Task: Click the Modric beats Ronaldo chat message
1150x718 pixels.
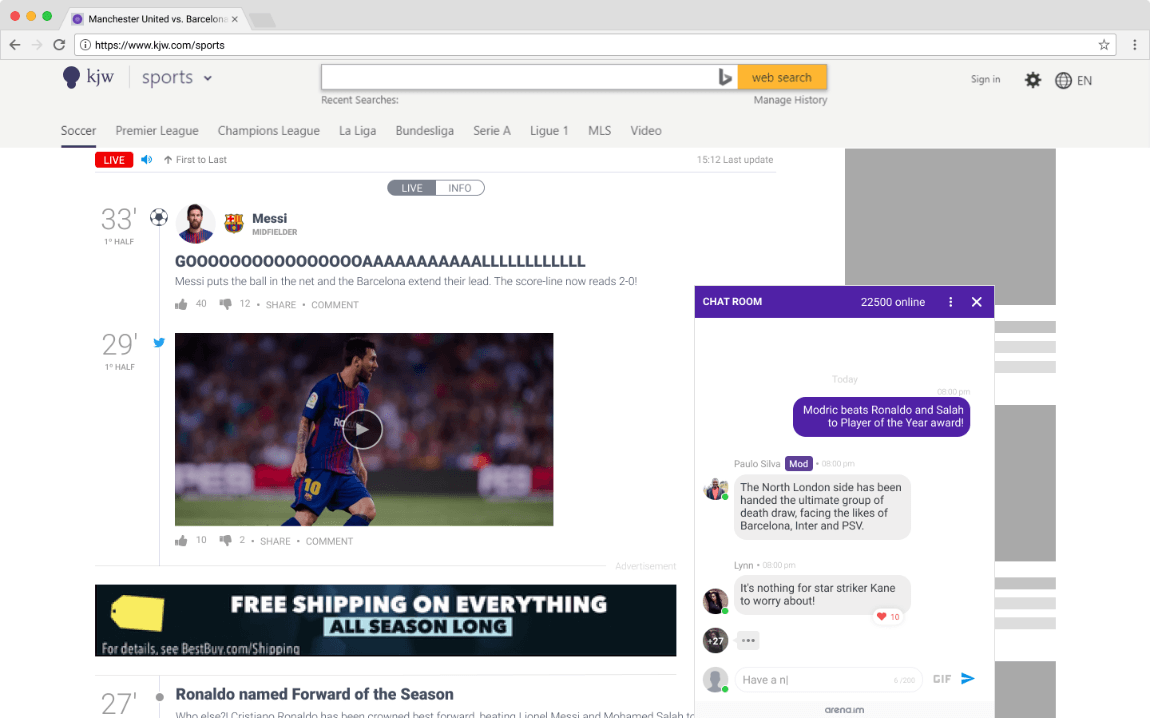Action: [x=882, y=417]
